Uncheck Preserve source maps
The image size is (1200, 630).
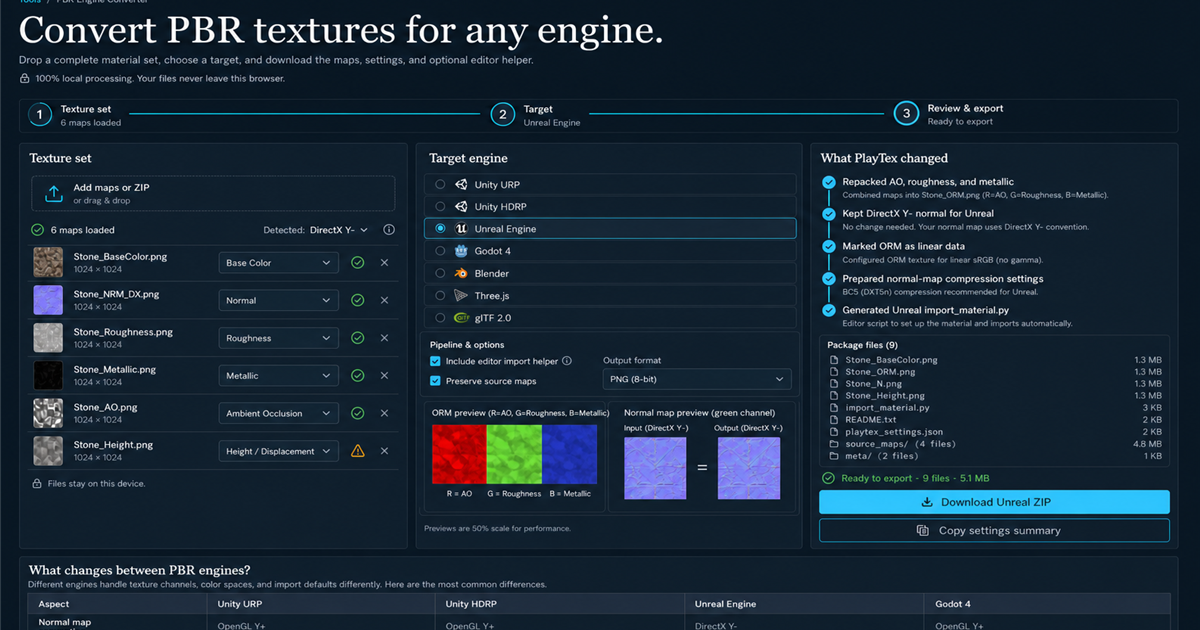435,381
